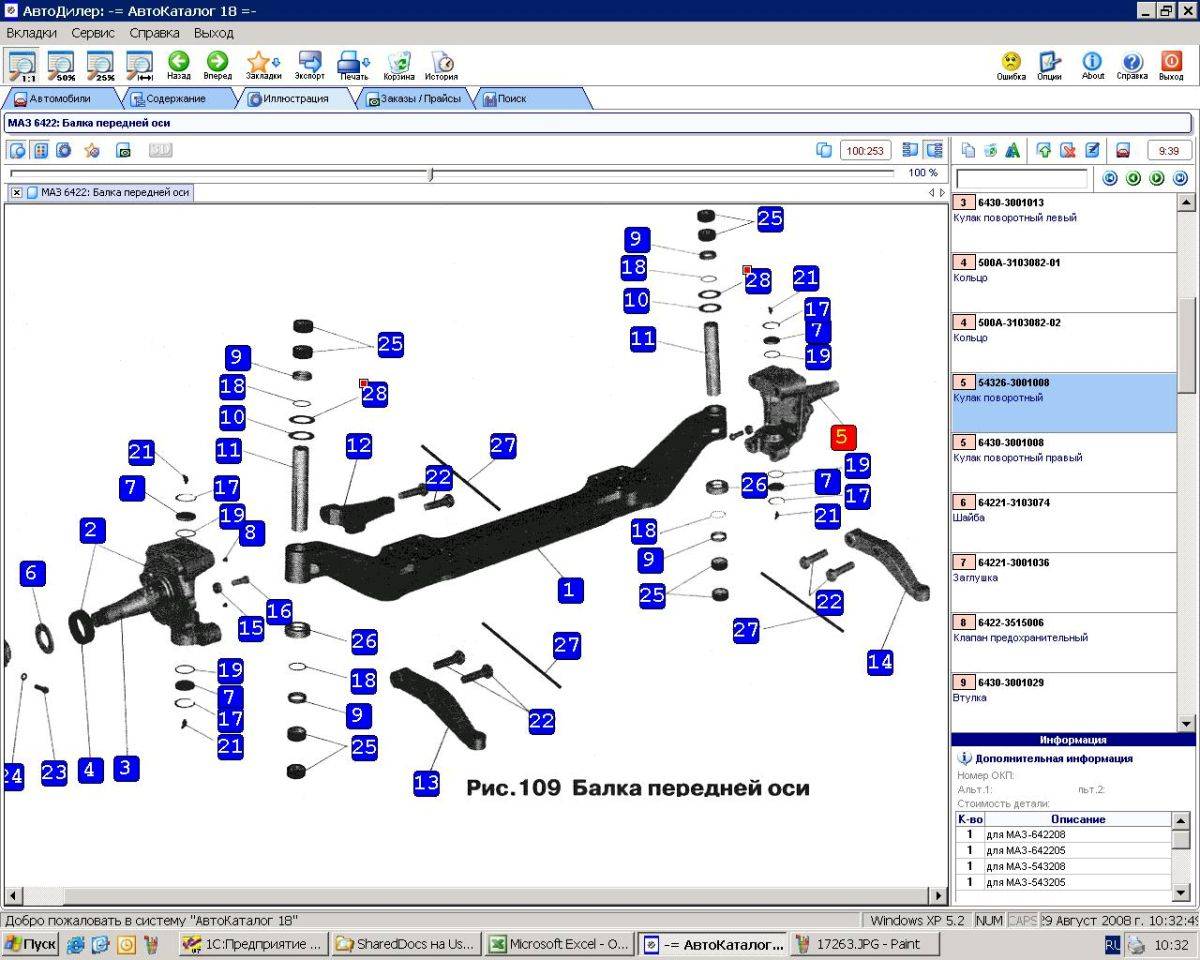This screenshot has width=1200, height=960.
Task: Open the История history icon
Action: click(x=441, y=65)
